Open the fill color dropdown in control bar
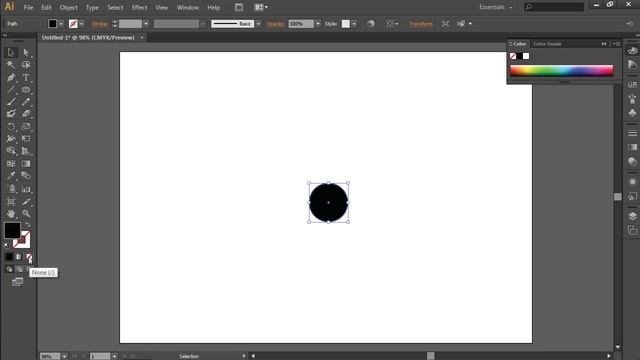 pos(61,24)
